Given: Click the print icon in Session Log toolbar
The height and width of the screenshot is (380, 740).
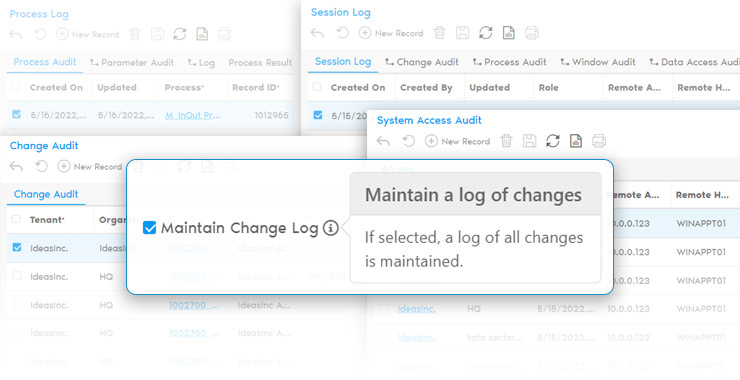Looking at the screenshot, I should point(532,33).
